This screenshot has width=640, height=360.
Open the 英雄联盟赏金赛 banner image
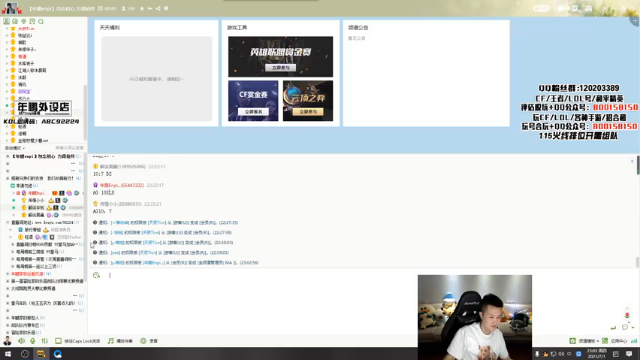[280, 56]
